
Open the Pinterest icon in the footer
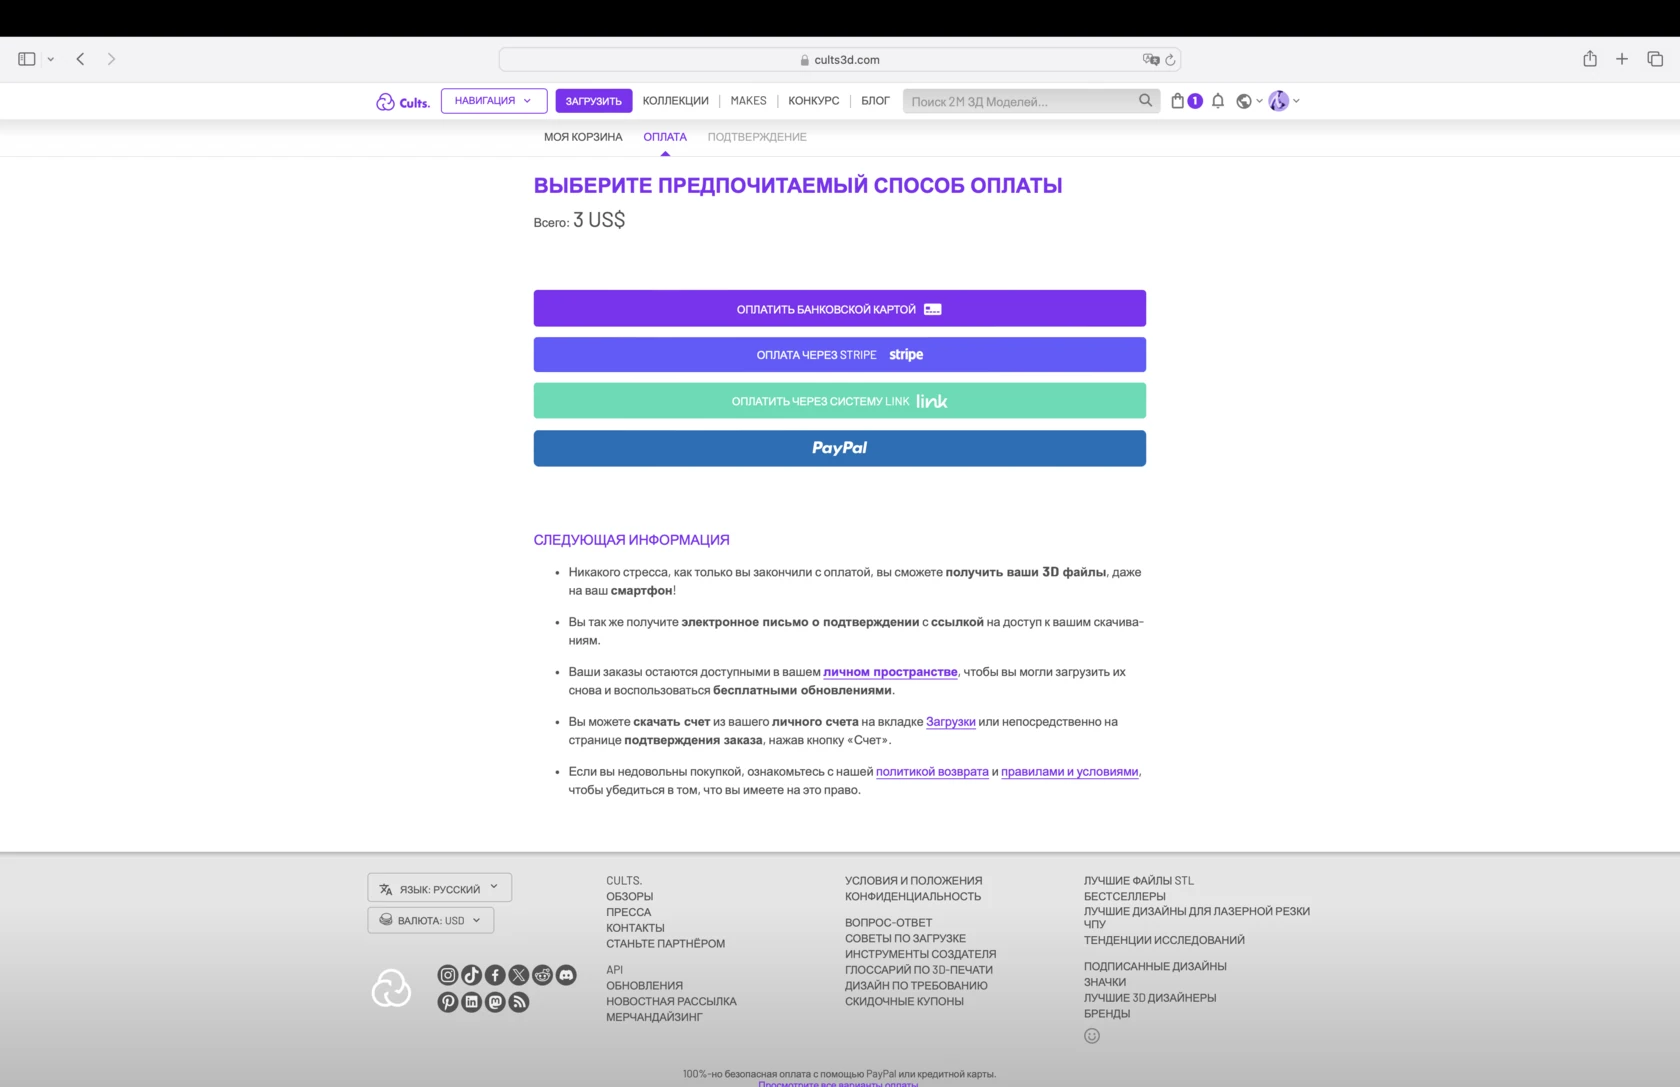[448, 1002]
